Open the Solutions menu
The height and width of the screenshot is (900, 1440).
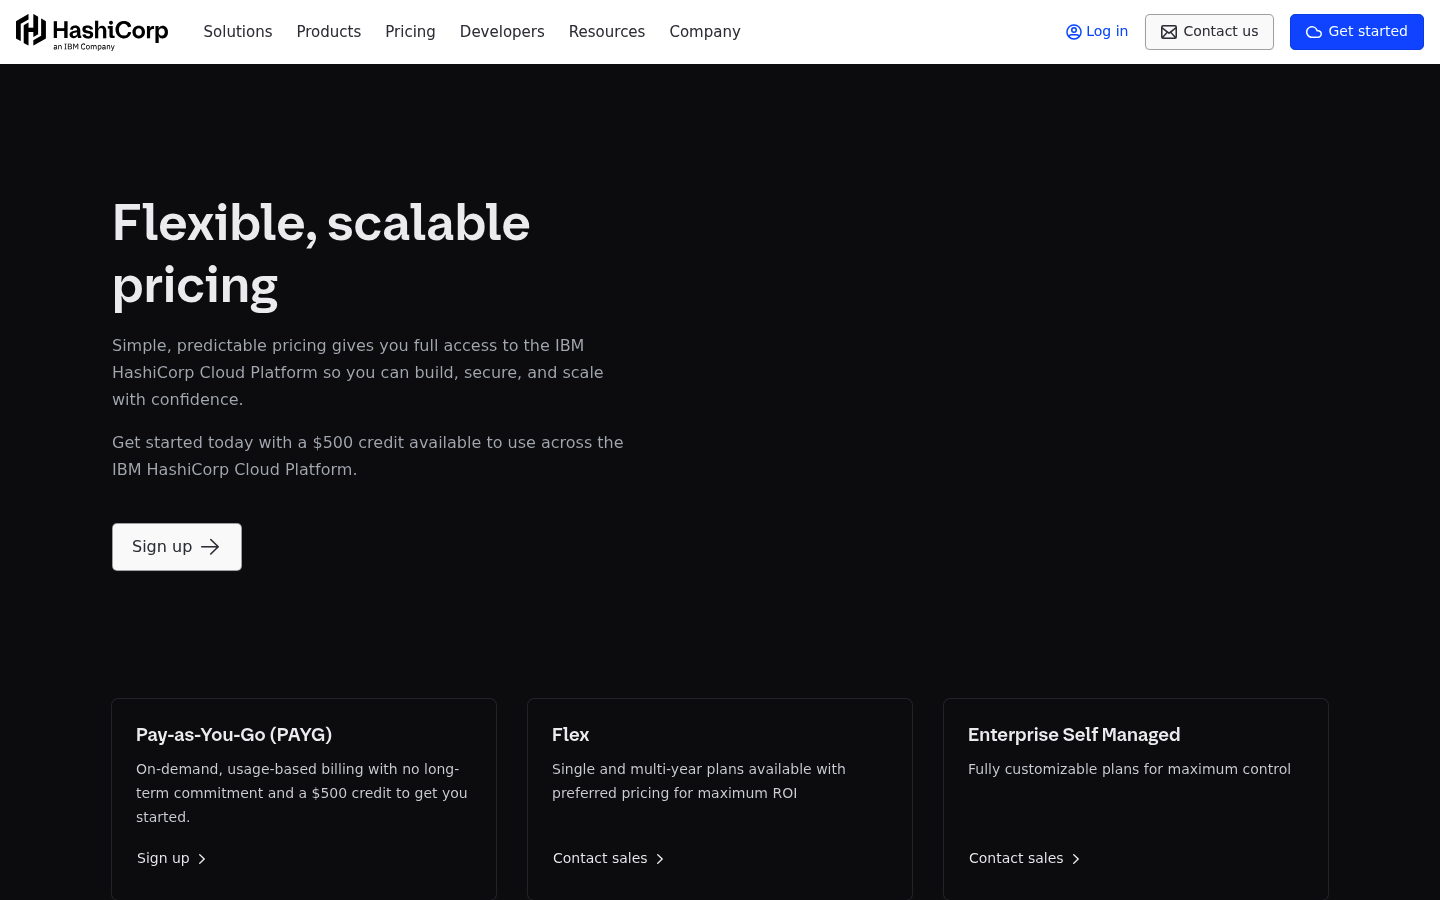238,32
